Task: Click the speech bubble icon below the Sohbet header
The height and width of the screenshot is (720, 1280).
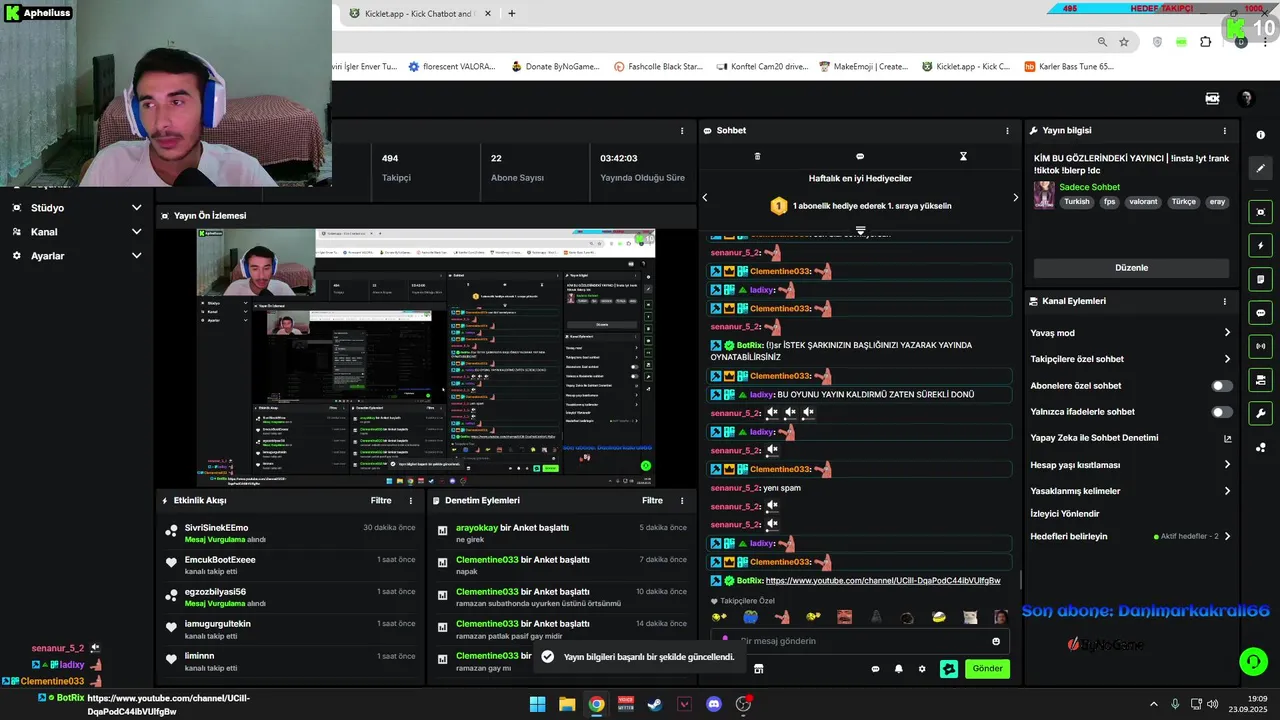Action: 860,156
